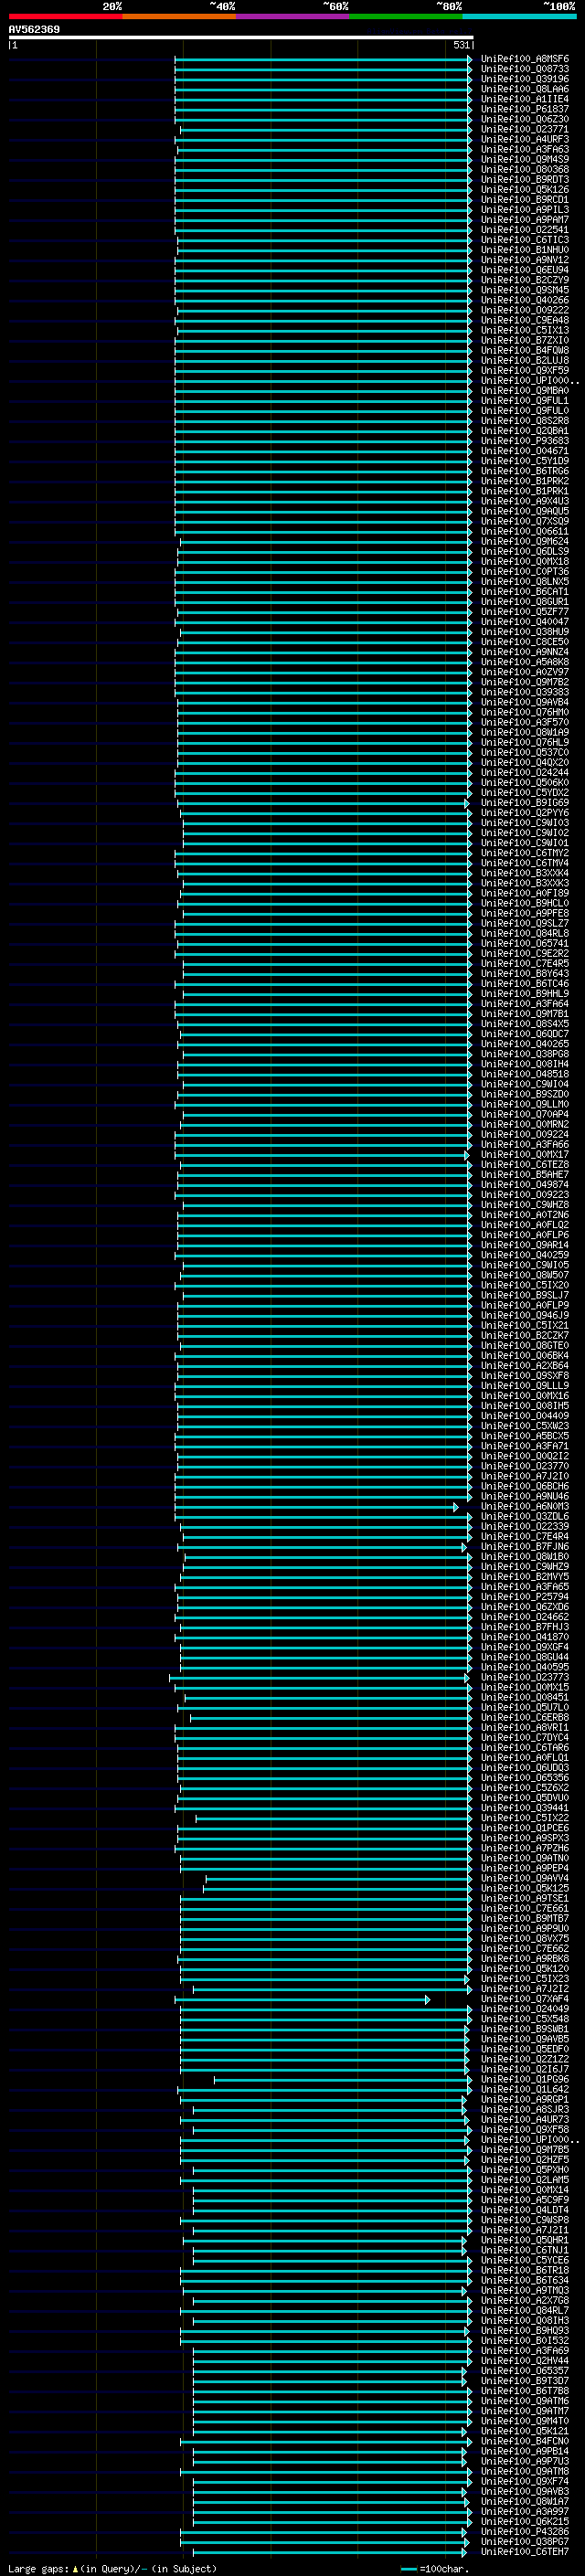The width and height of the screenshot is (585, 2576).
Task: Open hit UniRef100_P61837
Action: coord(525,109)
